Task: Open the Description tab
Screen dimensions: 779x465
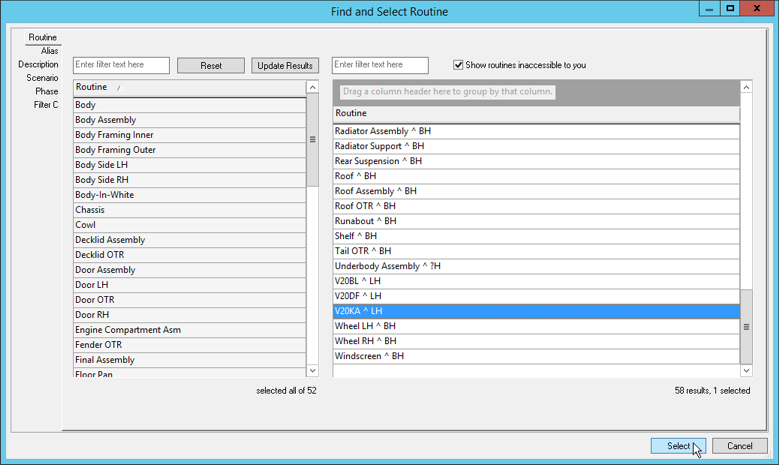Action: tap(38, 64)
